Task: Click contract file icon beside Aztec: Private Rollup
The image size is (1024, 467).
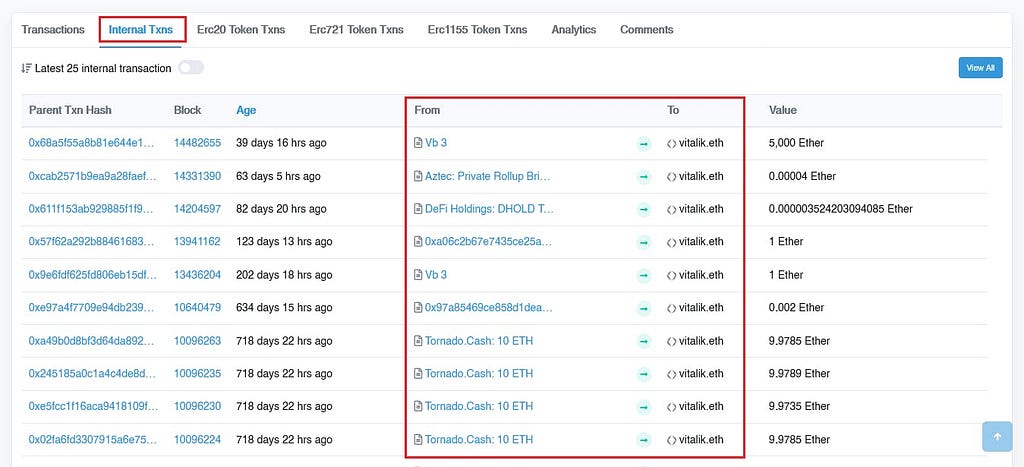Action: 419,176
